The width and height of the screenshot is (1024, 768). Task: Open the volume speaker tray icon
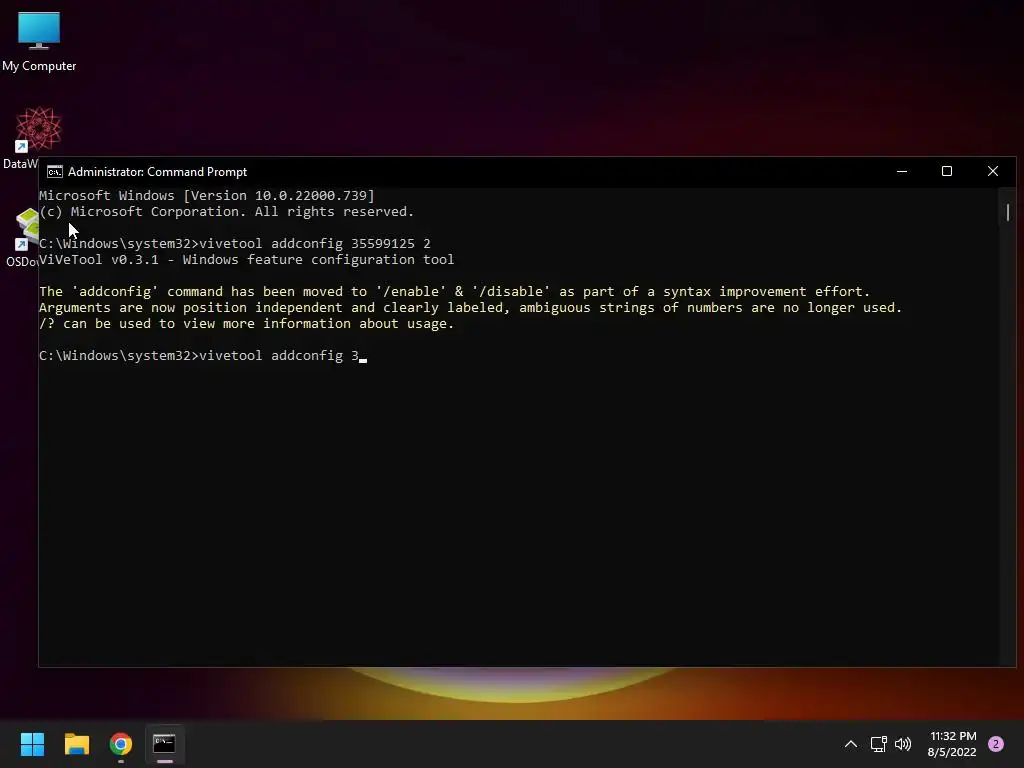pyautogui.click(x=903, y=744)
